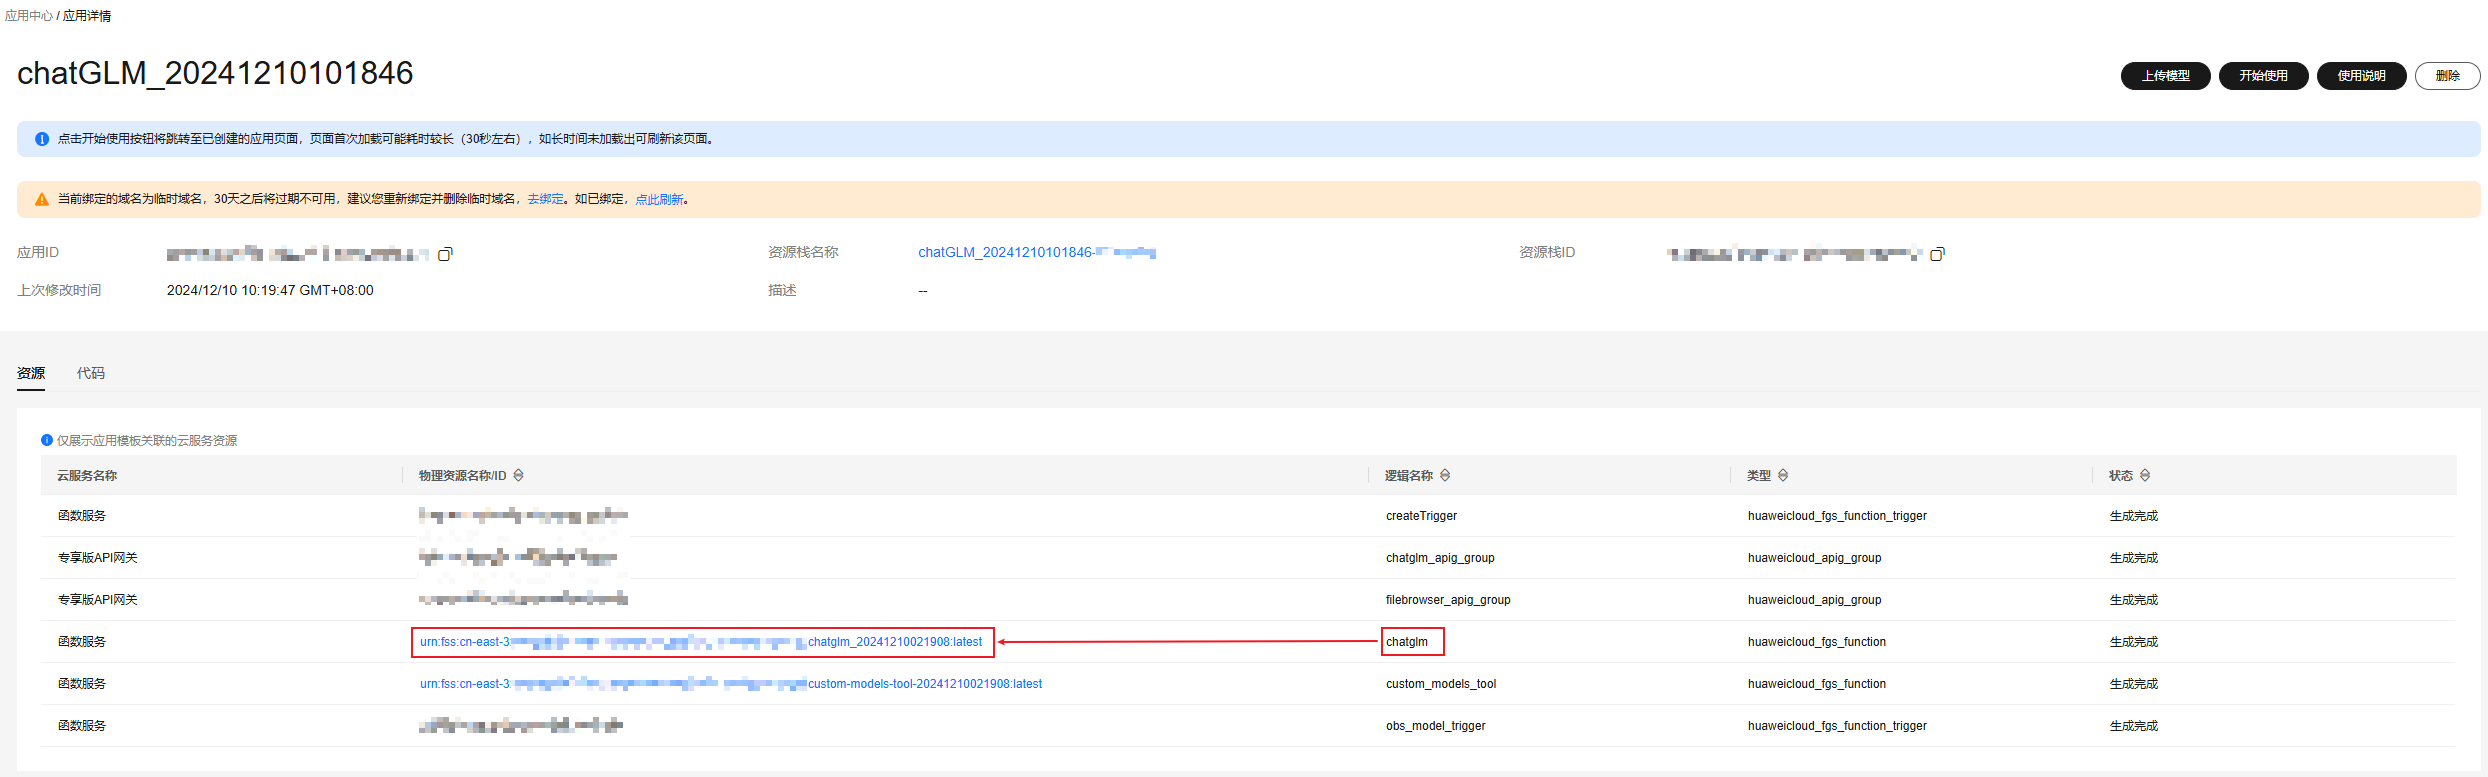Switch to the 代码 tab

[91, 373]
